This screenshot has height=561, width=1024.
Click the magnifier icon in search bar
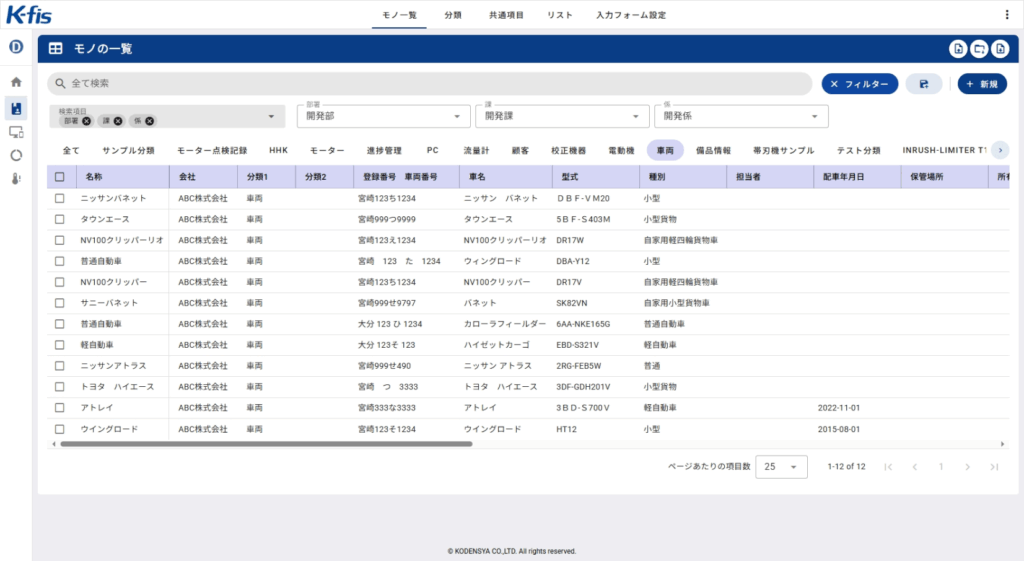(60, 84)
